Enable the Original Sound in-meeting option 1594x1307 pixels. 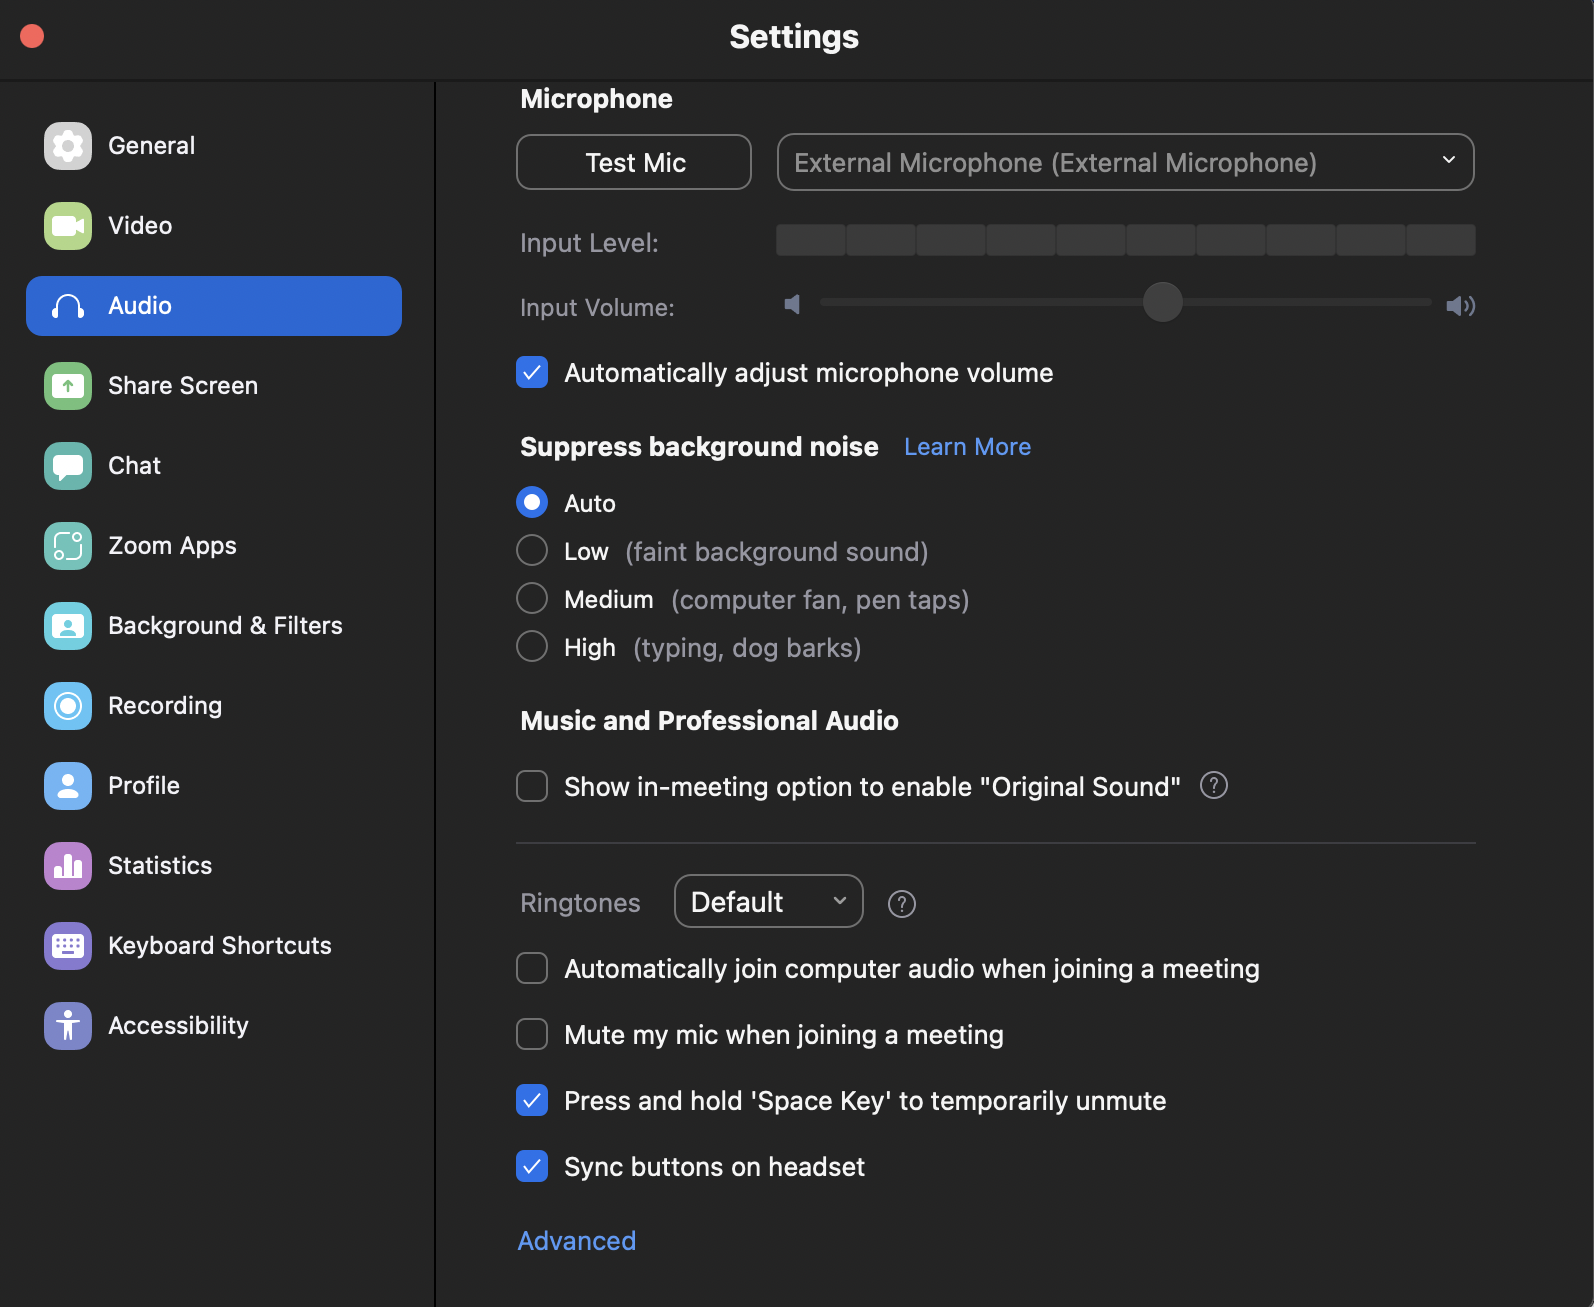click(x=532, y=786)
